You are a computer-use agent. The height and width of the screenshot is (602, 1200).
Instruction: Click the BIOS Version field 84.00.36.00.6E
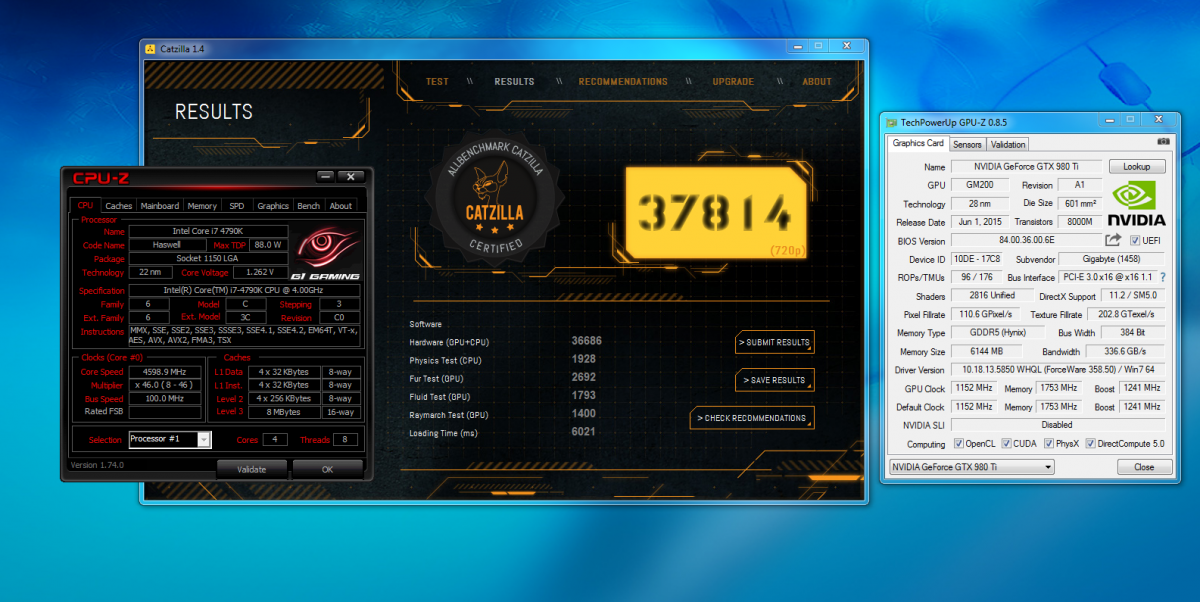coord(1024,241)
